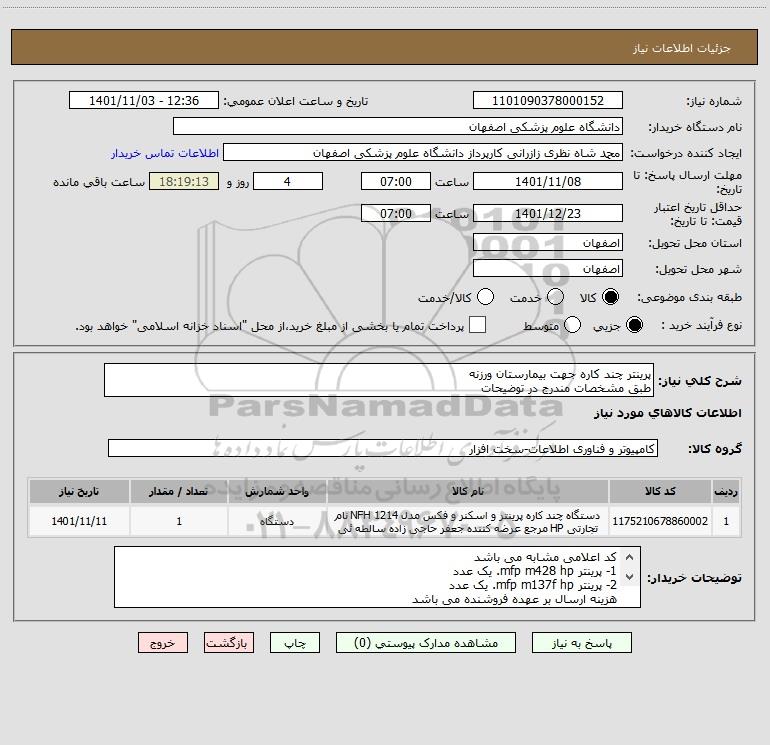This screenshot has height=745, width=770.
Task: Click the delivery province field اصفهان
Action: click(x=548, y=243)
